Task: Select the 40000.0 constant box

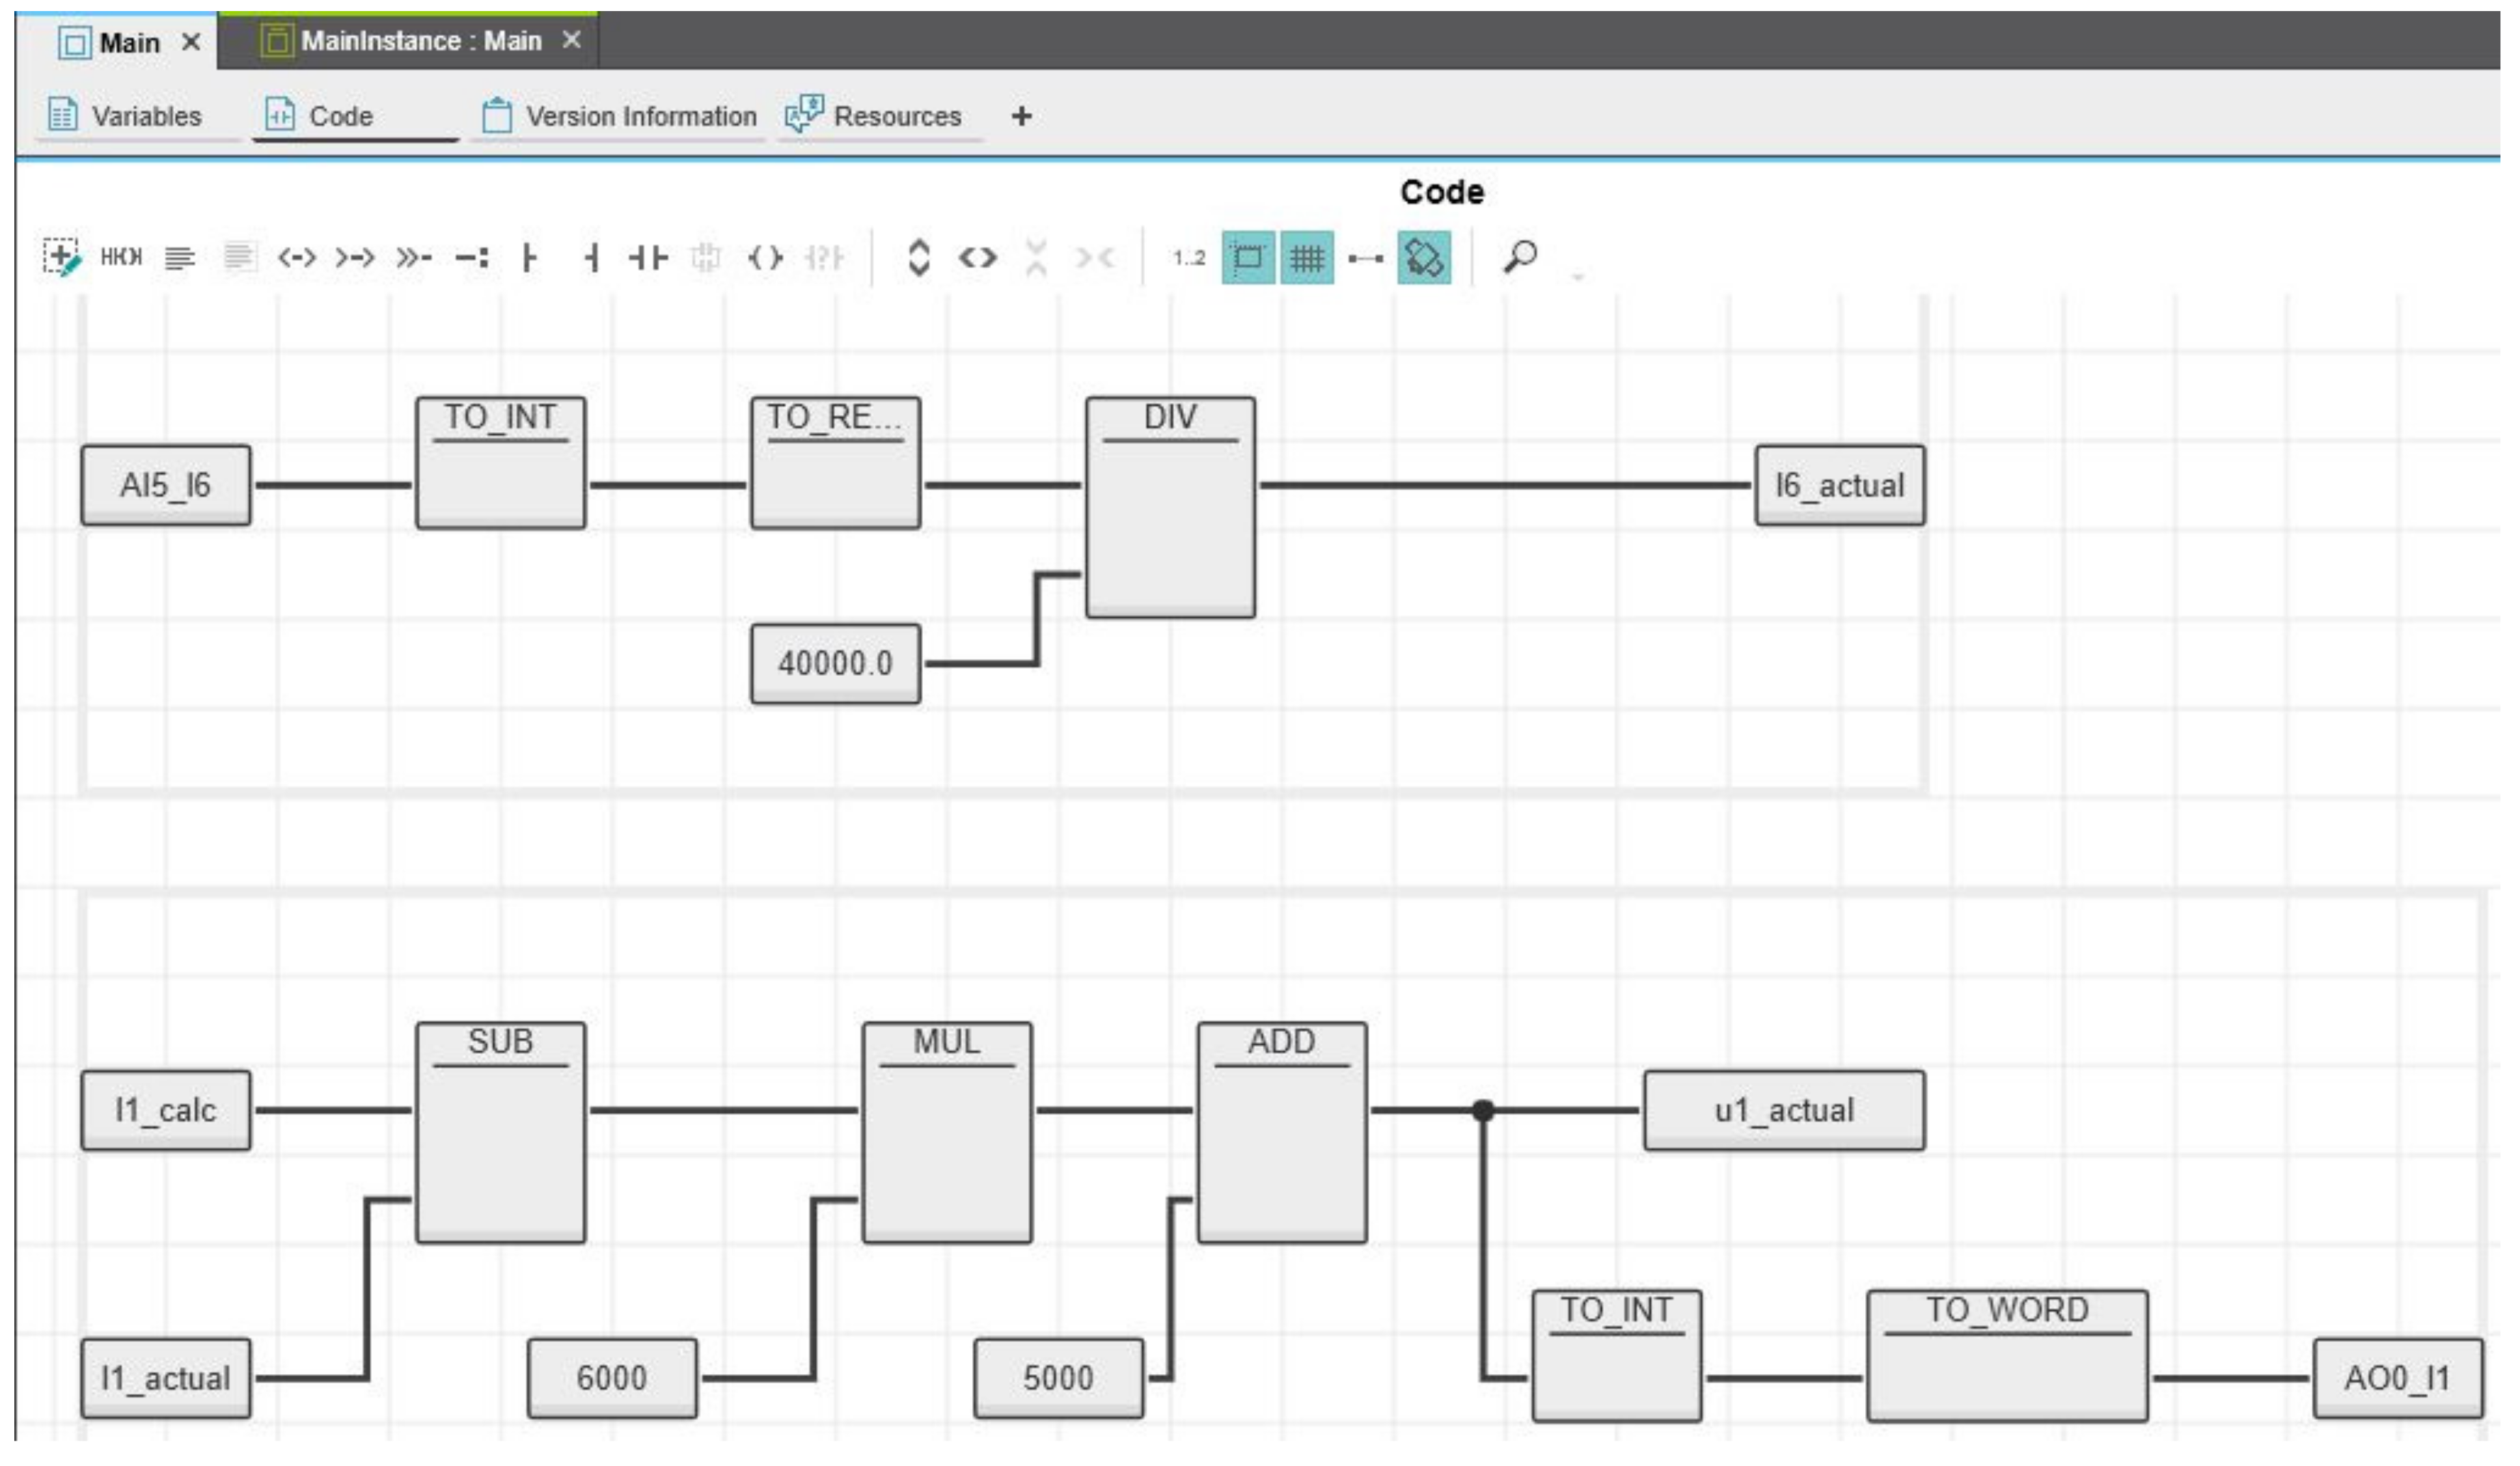Action: point(835,663)
